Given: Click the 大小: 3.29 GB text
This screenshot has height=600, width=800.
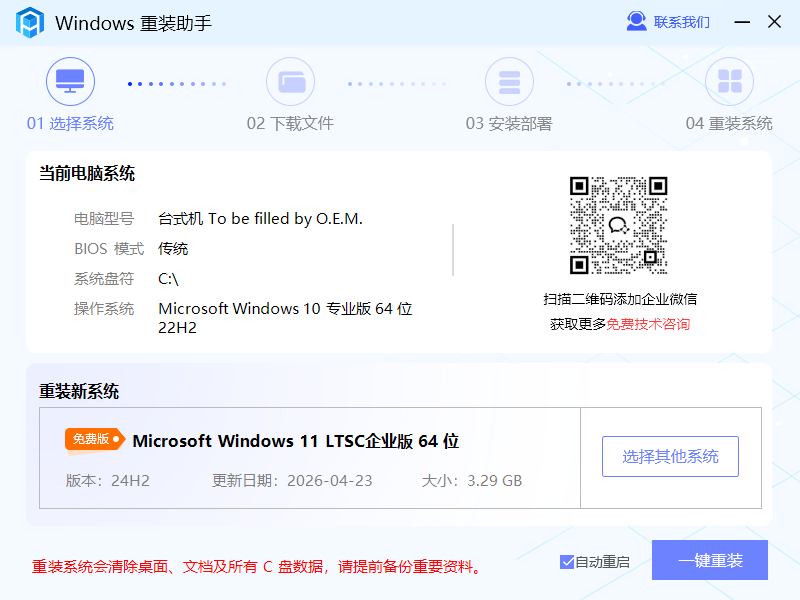Looking at the screenshot, I should tap(472, 481).
